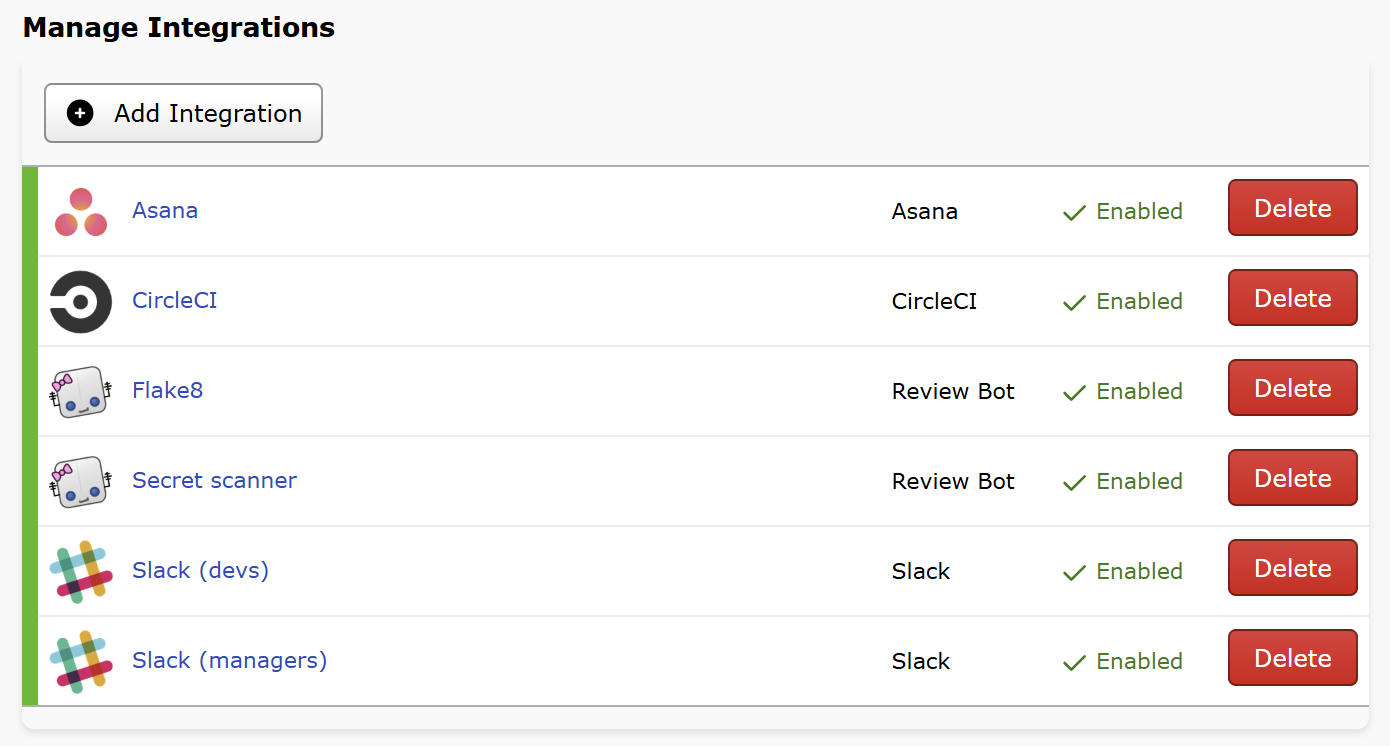Open the Slack (managers) integration
This screenshot has height=746, width=1390.
pyautogui.click(x=229, y=660)
